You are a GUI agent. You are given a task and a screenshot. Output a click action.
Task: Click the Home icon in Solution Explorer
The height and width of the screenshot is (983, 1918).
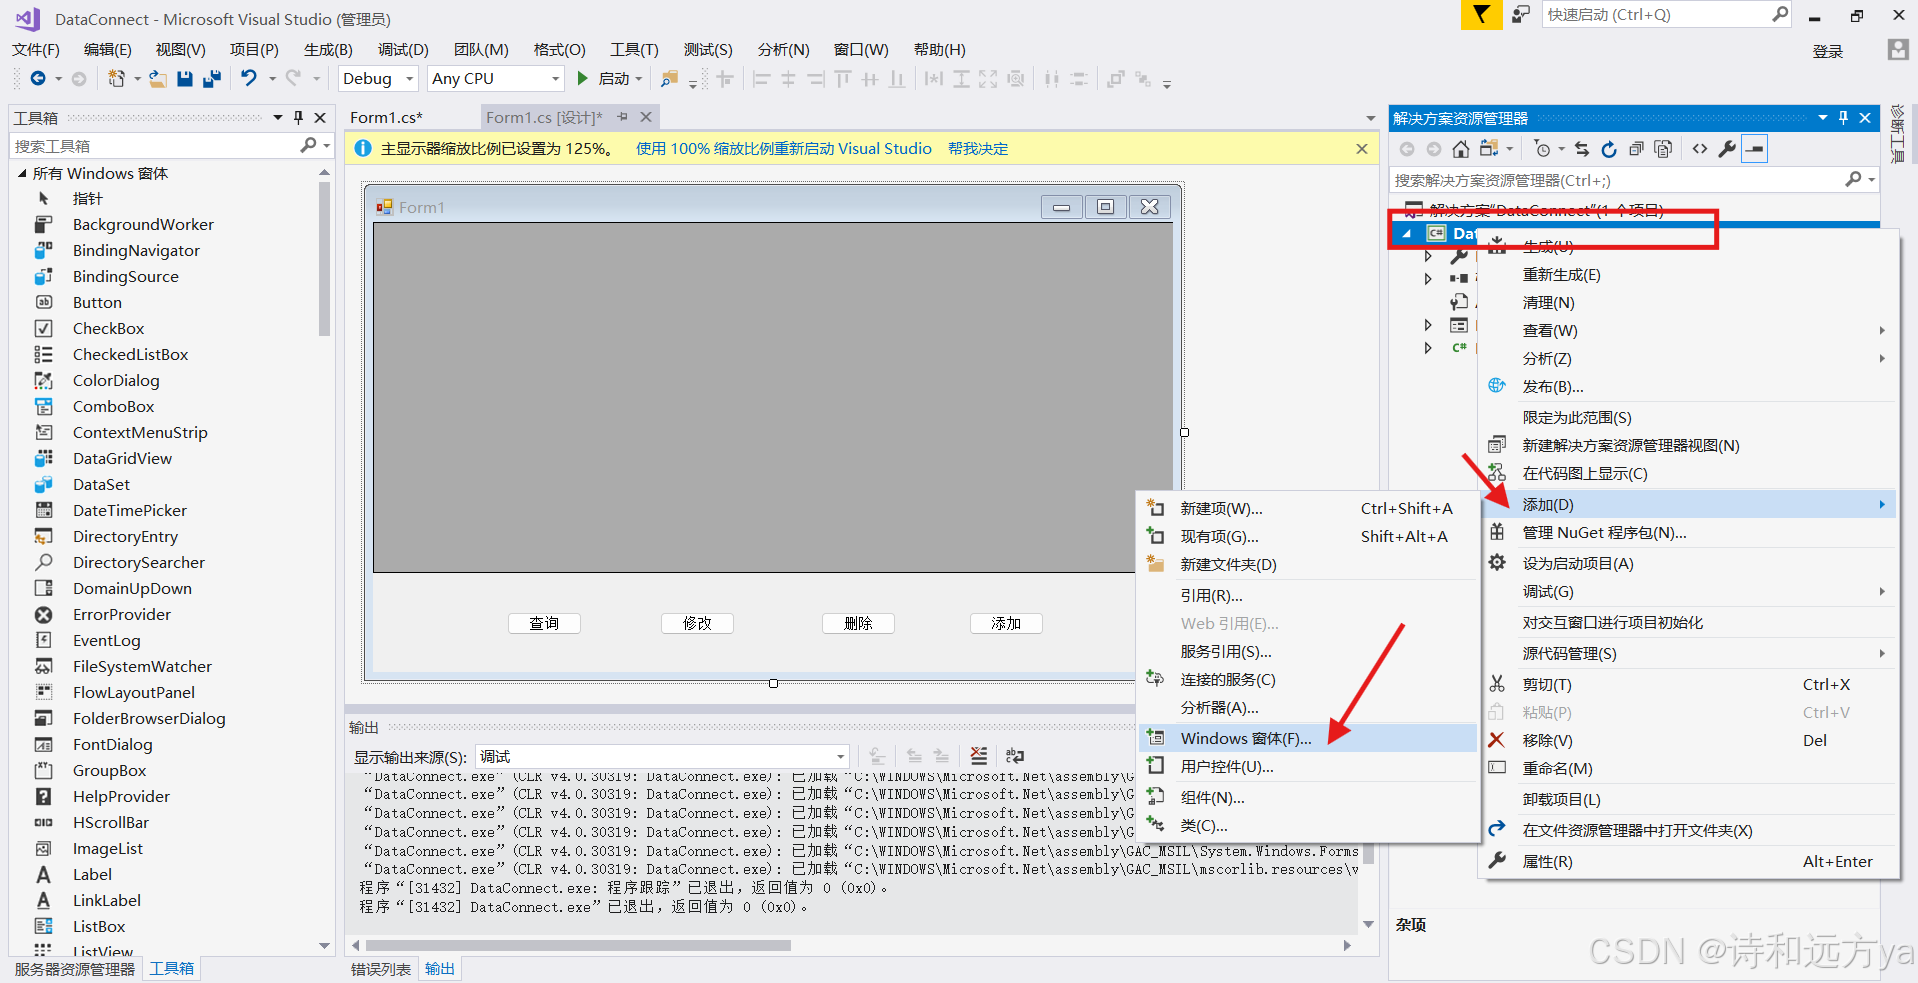tap(1461, 149)
